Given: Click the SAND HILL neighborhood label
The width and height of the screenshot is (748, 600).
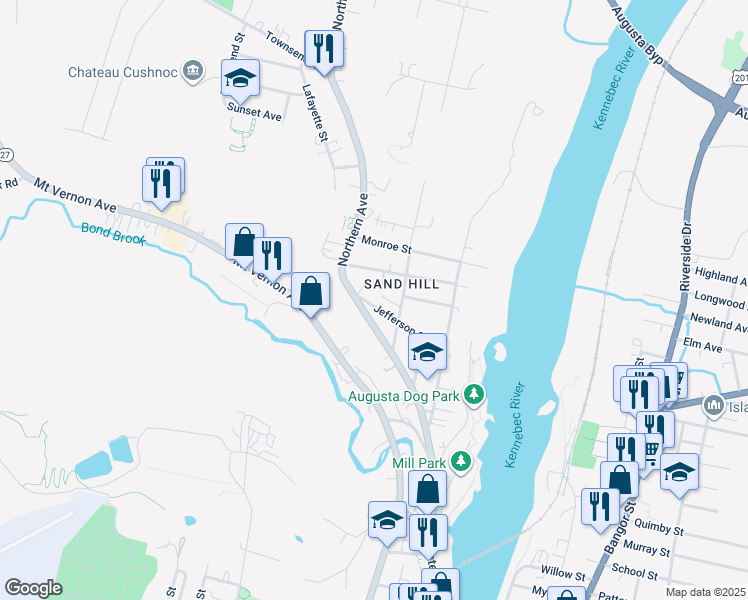Looking at the screenshot, I should tap(401, 284).
